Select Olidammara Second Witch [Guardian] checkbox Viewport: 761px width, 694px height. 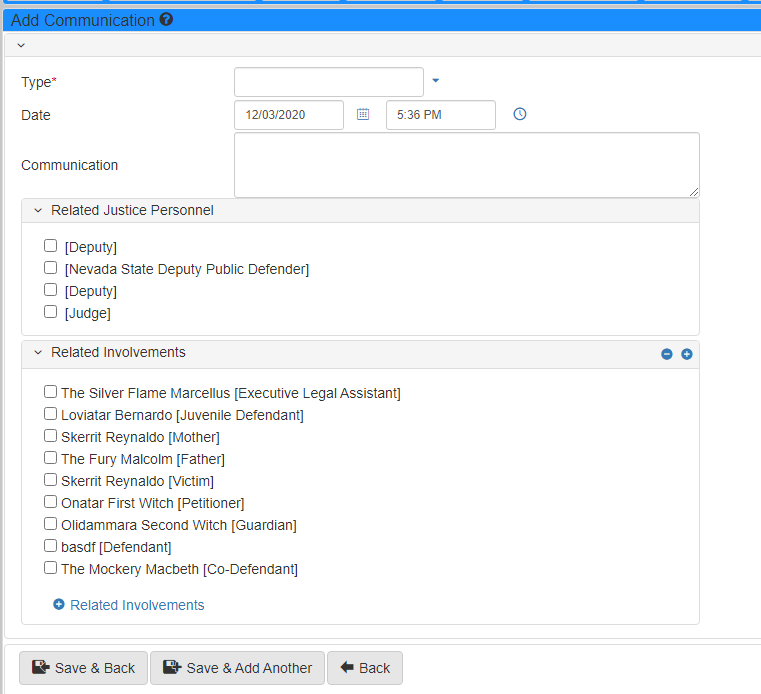(x=50, y=524)
